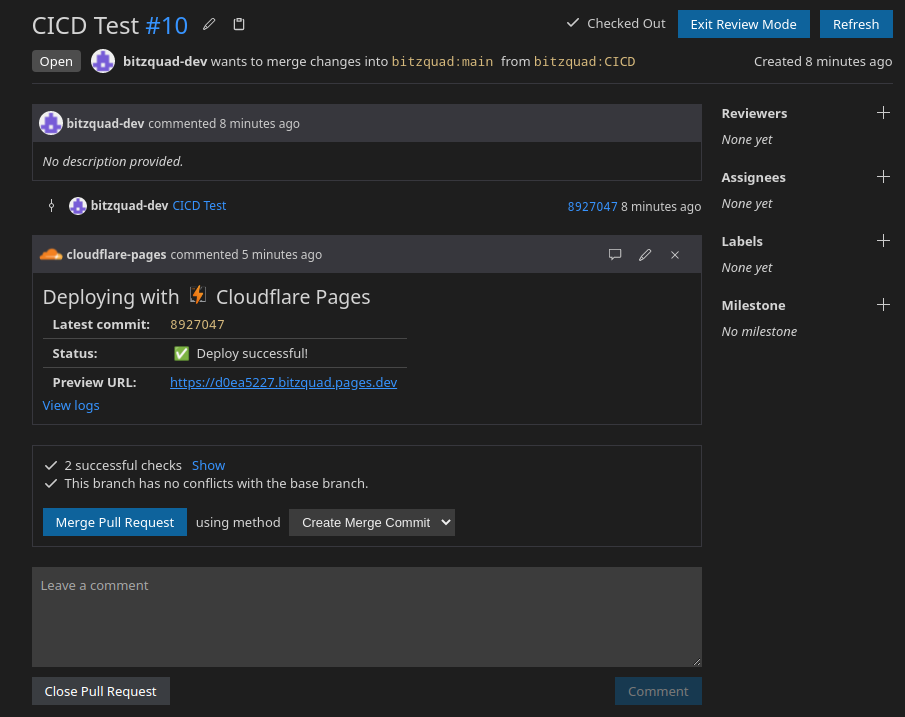Screen dimensions: 905x717
Task: Close the pull request
Action: [x=101, y=691]
